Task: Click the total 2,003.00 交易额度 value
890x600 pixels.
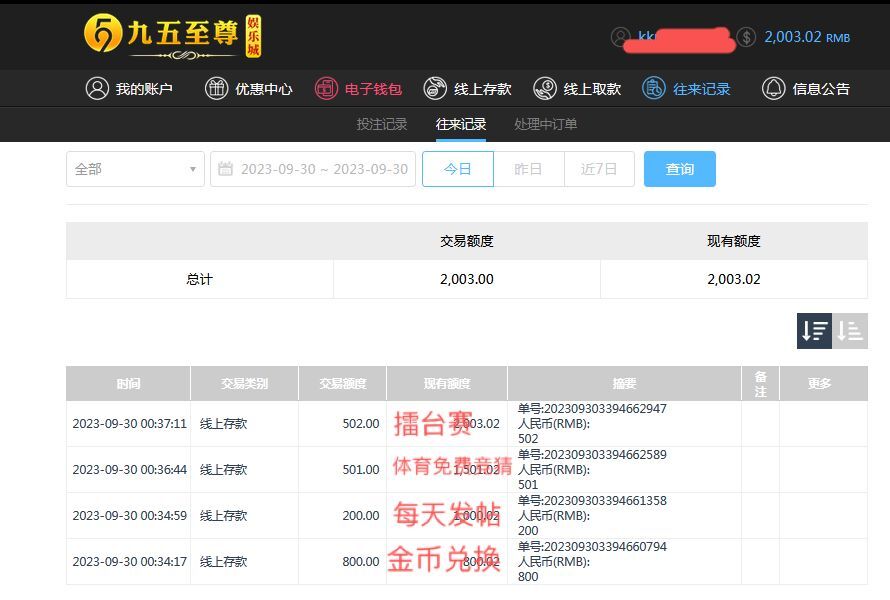Action: click(x=467, y=279)
